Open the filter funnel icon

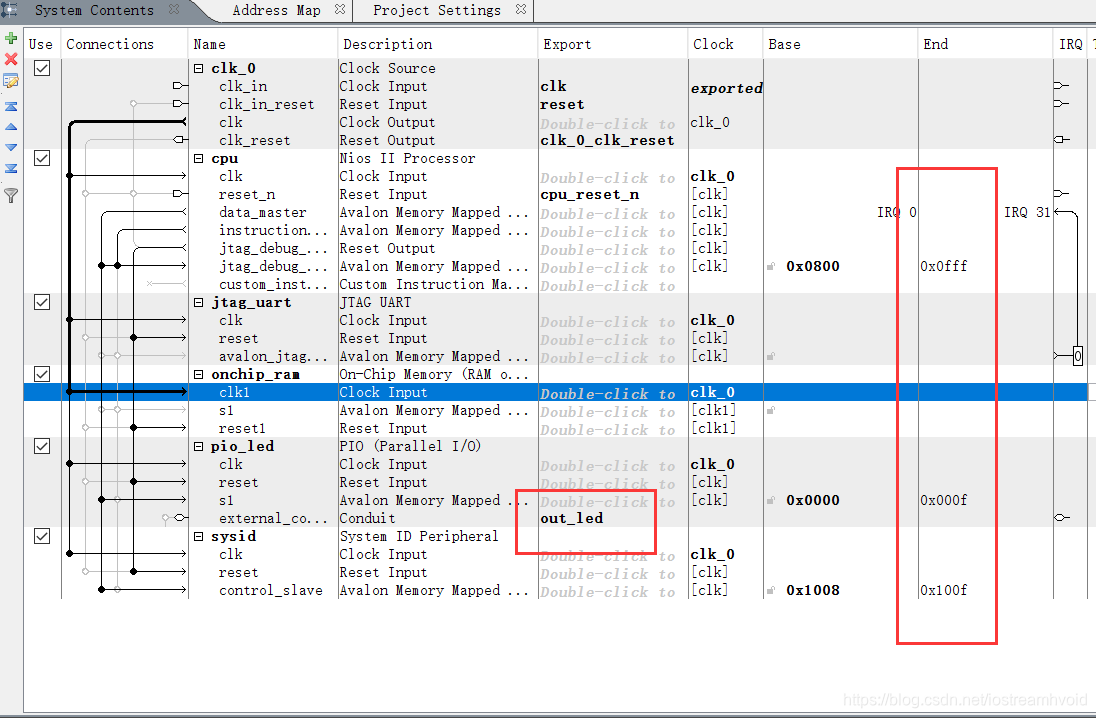coord(11,196)
